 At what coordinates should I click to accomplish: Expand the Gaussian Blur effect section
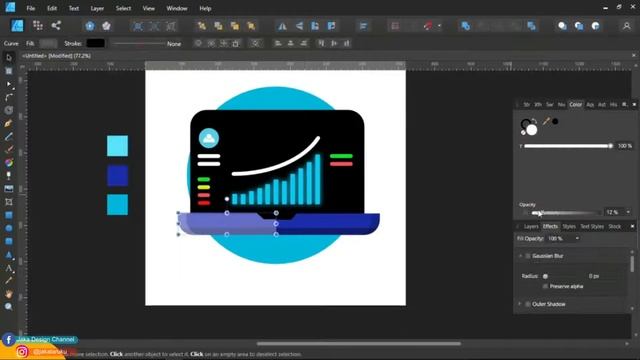pyautogui.click(x=520, y=256)
